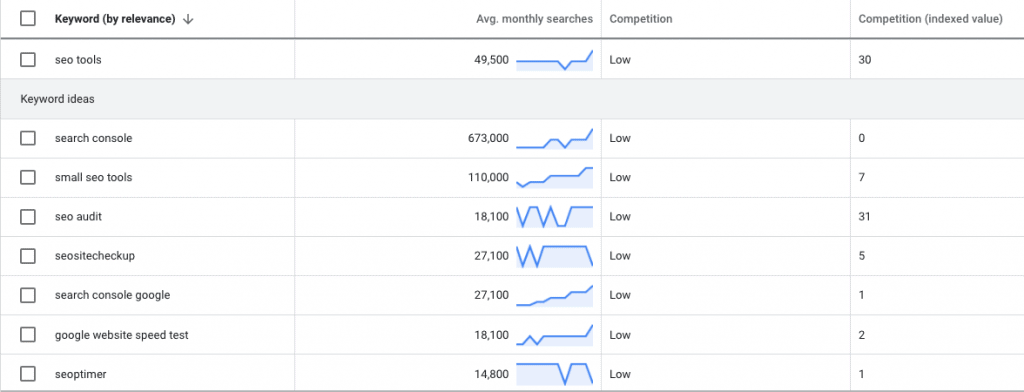
Task: Select the 'search console' row checkbox
Action: (x=27, y=139)
